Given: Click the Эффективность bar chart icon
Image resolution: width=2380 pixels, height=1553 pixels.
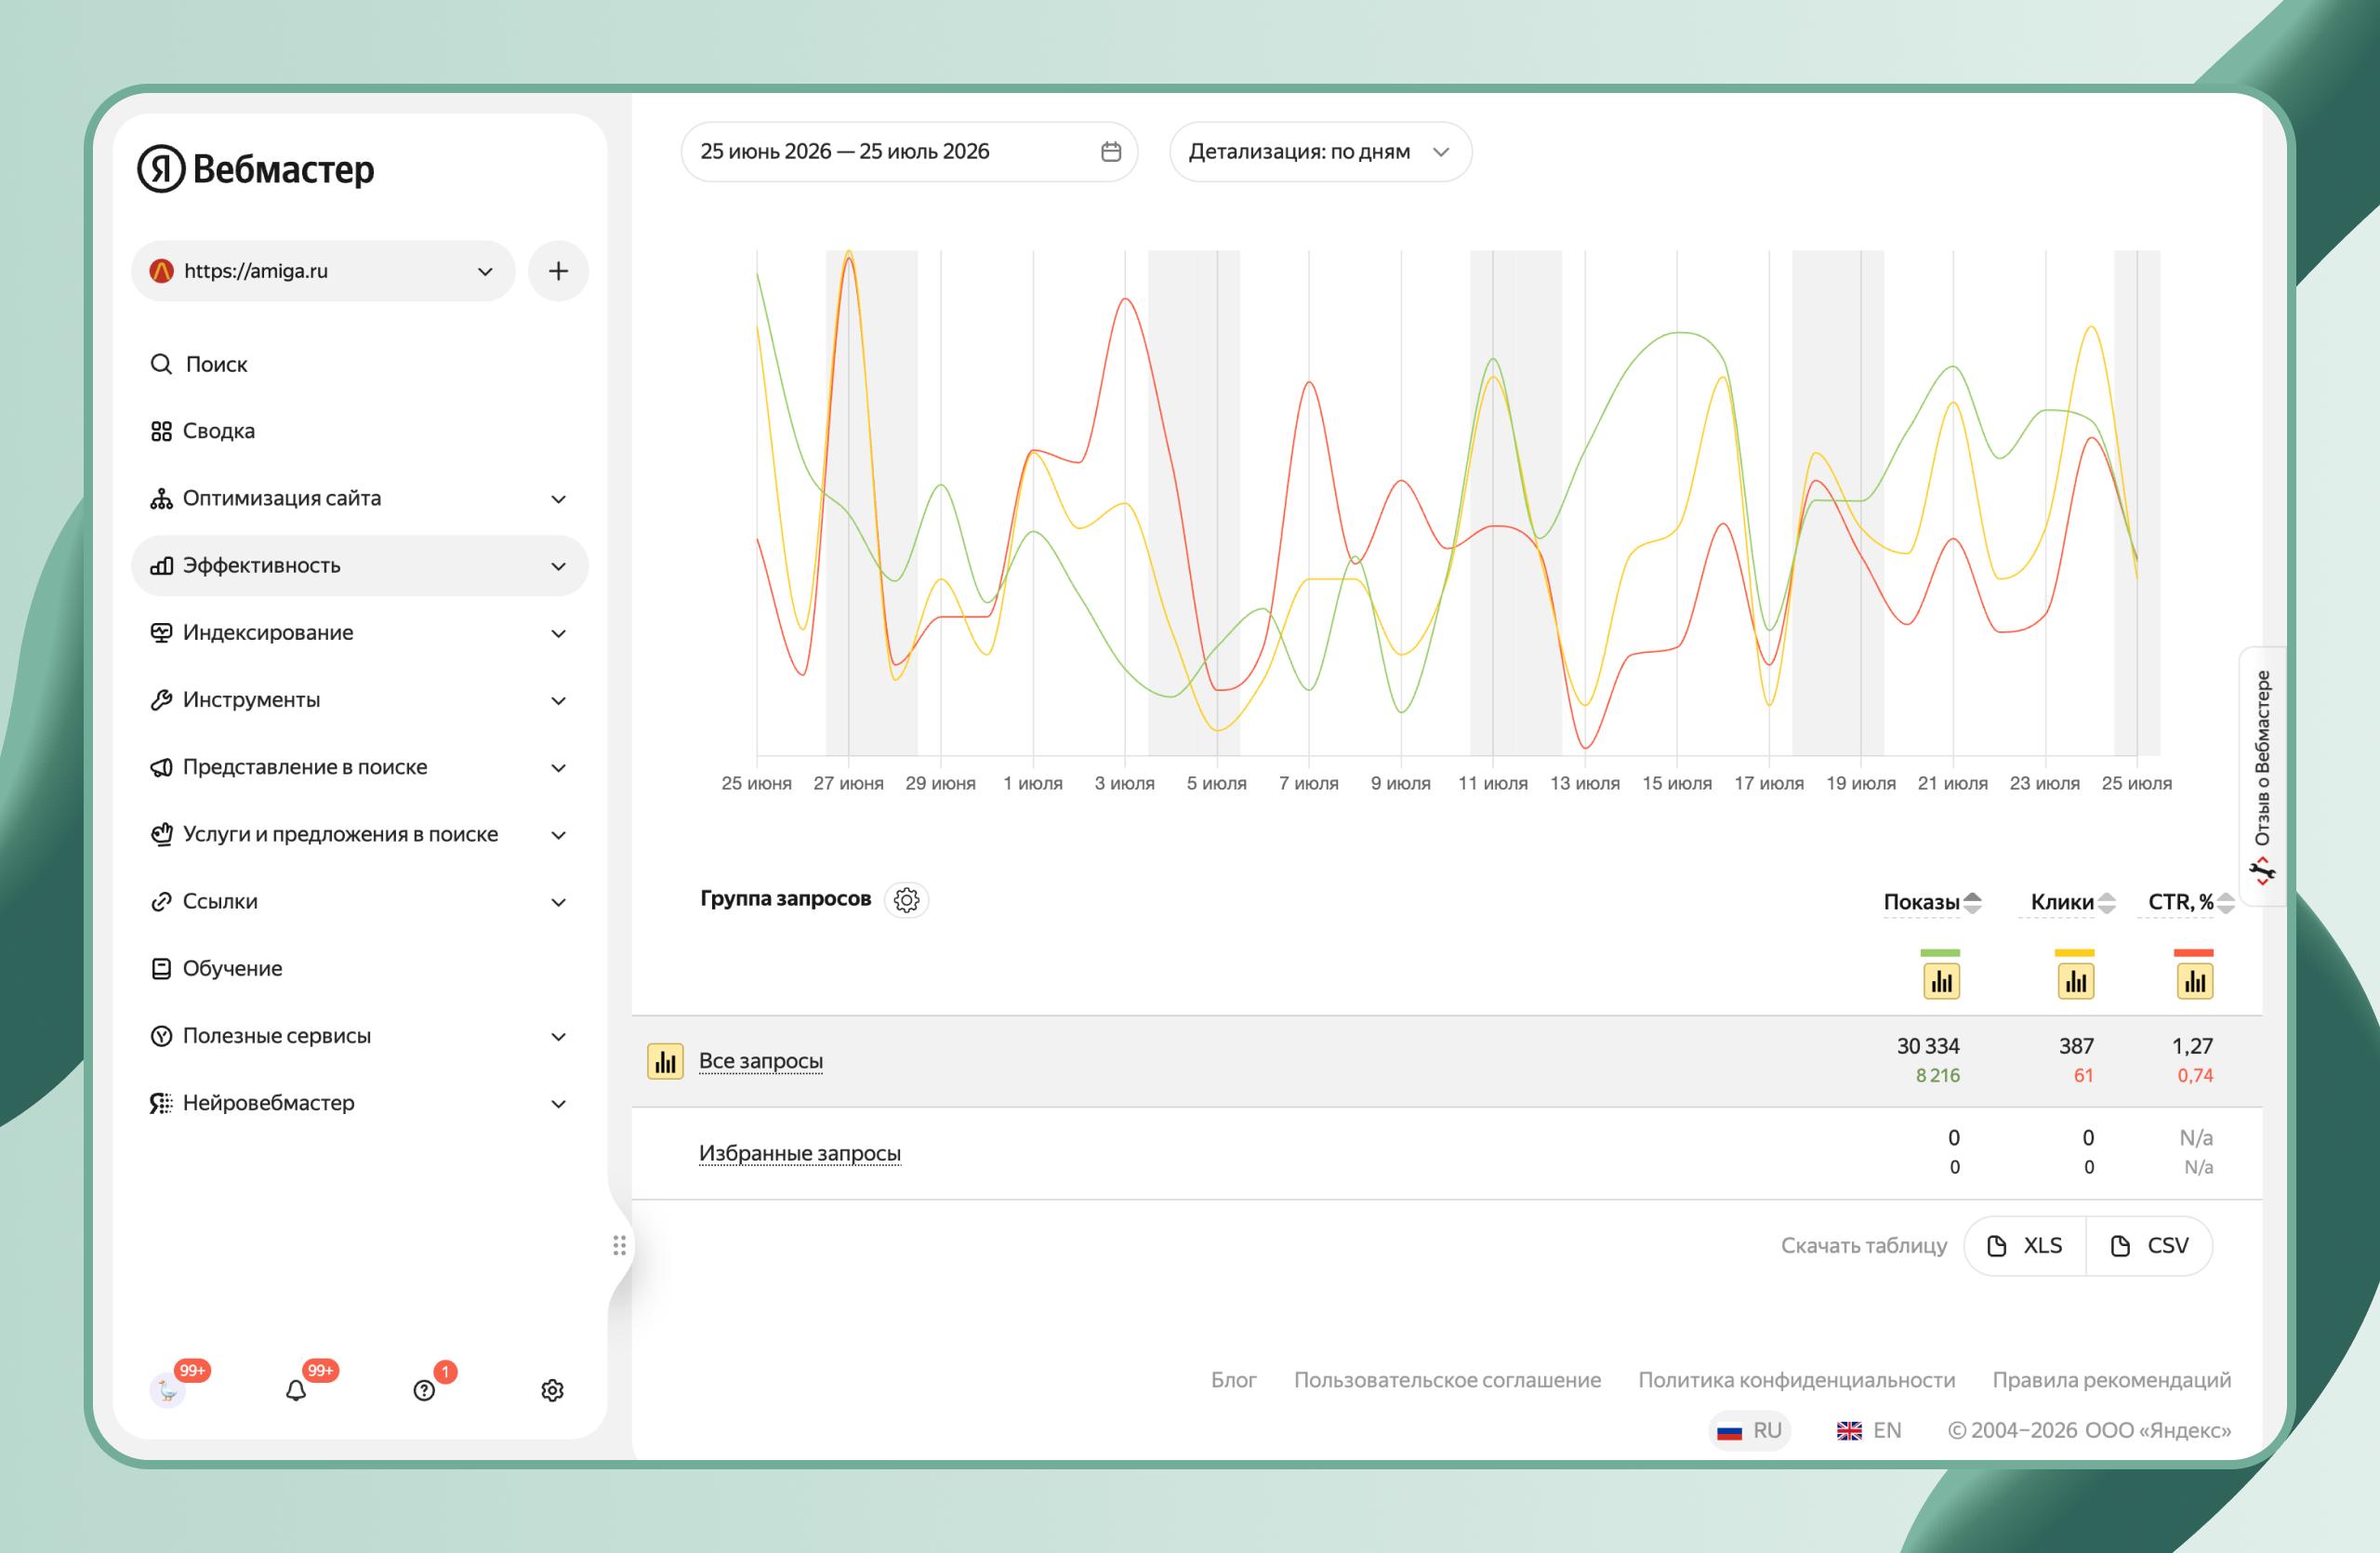Looking at the screenshot, I should pyautogui.click(x=161, y=566).
